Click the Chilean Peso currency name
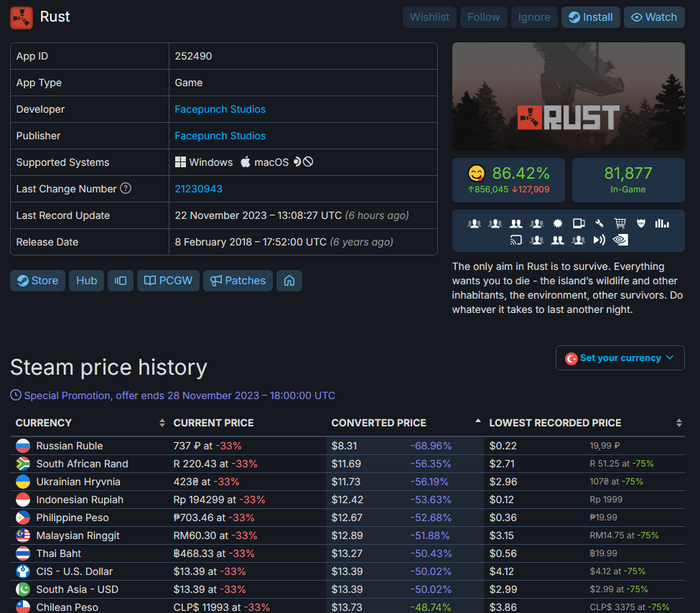 point(67,607)
